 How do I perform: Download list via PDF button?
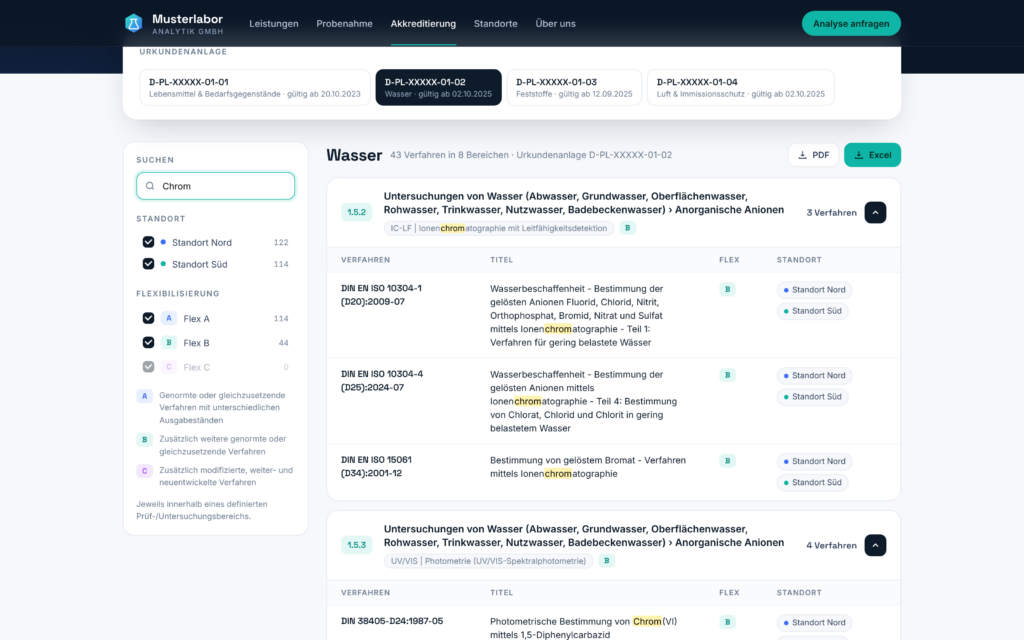813,155
